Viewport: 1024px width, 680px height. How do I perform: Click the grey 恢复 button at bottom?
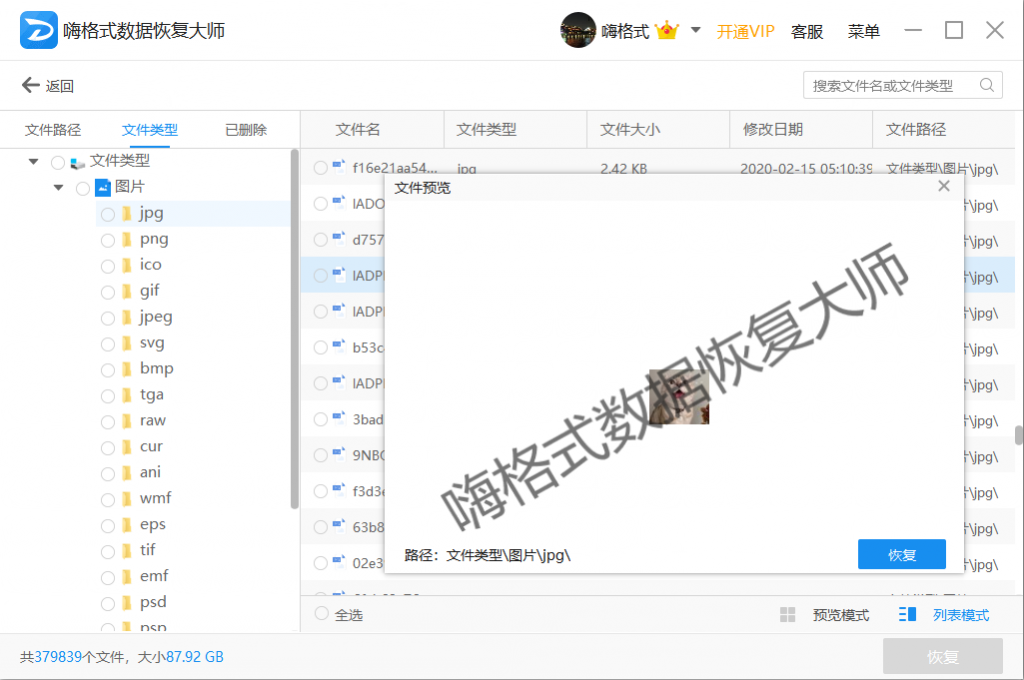pyautogui.click(x=942, y=656)
